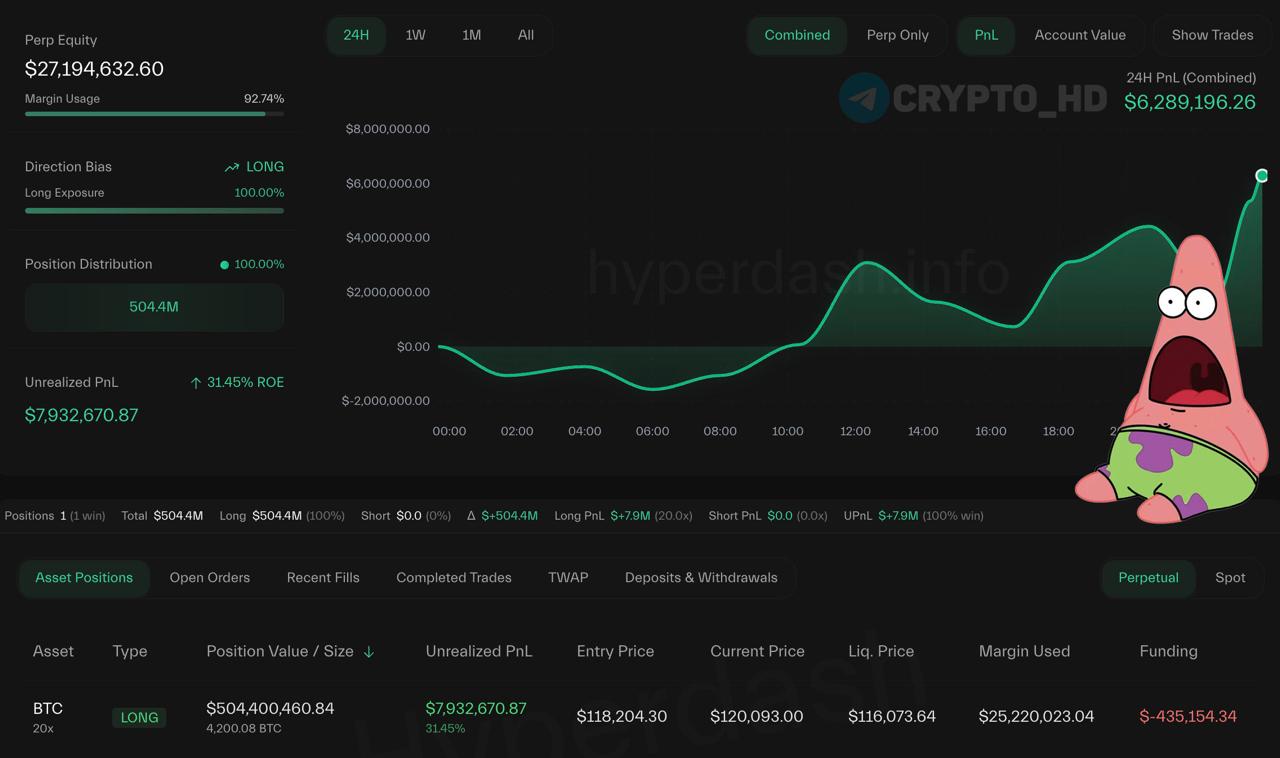Click the sort arrow beside Position Value / Size
The image size is (1280, 758).
coord(369,652)
